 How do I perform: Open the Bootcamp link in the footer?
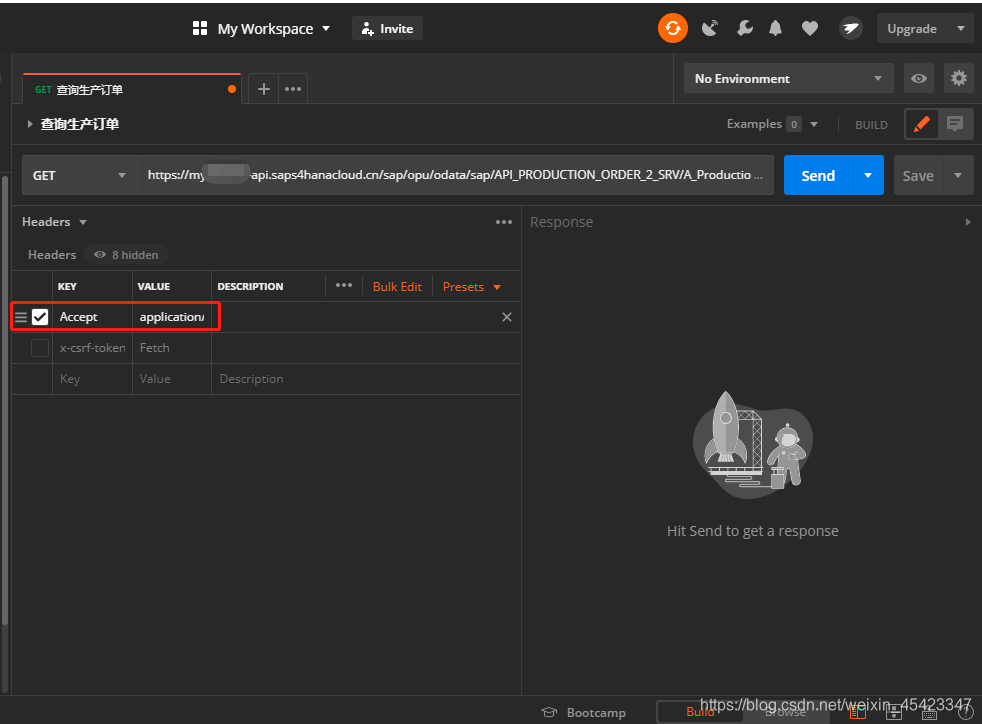(x=596, y=713)
